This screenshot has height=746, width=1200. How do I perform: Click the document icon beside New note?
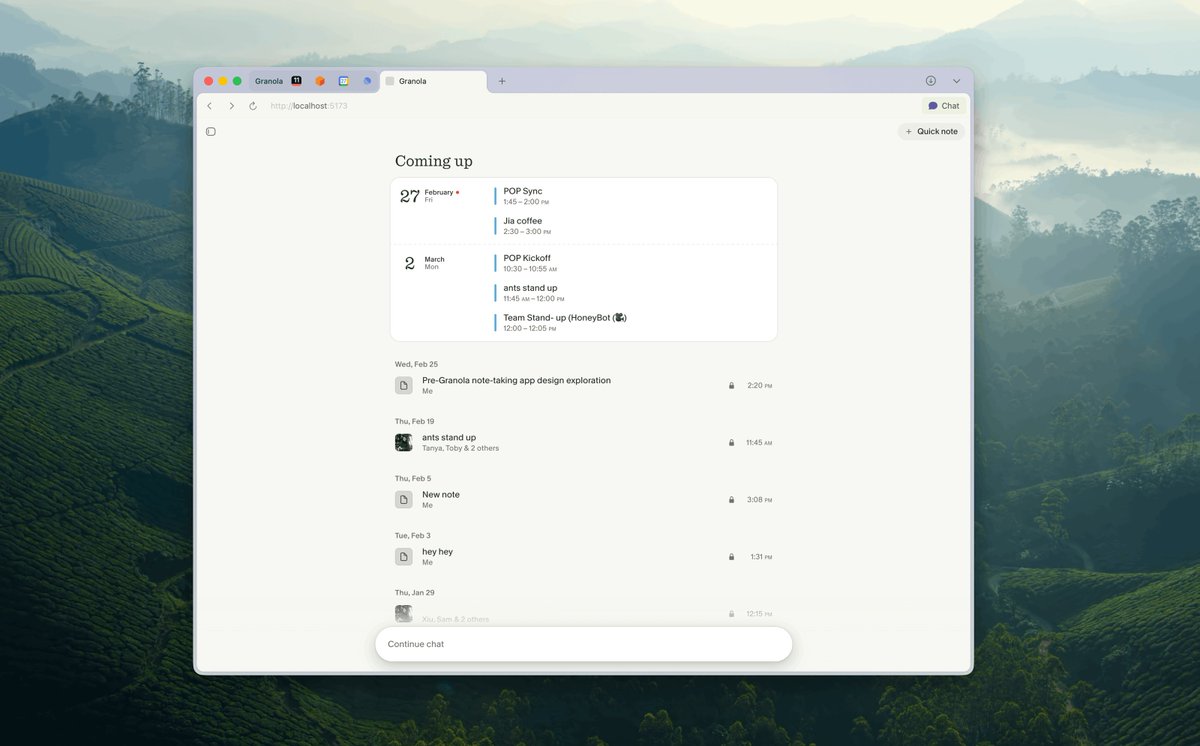point(403,499)
